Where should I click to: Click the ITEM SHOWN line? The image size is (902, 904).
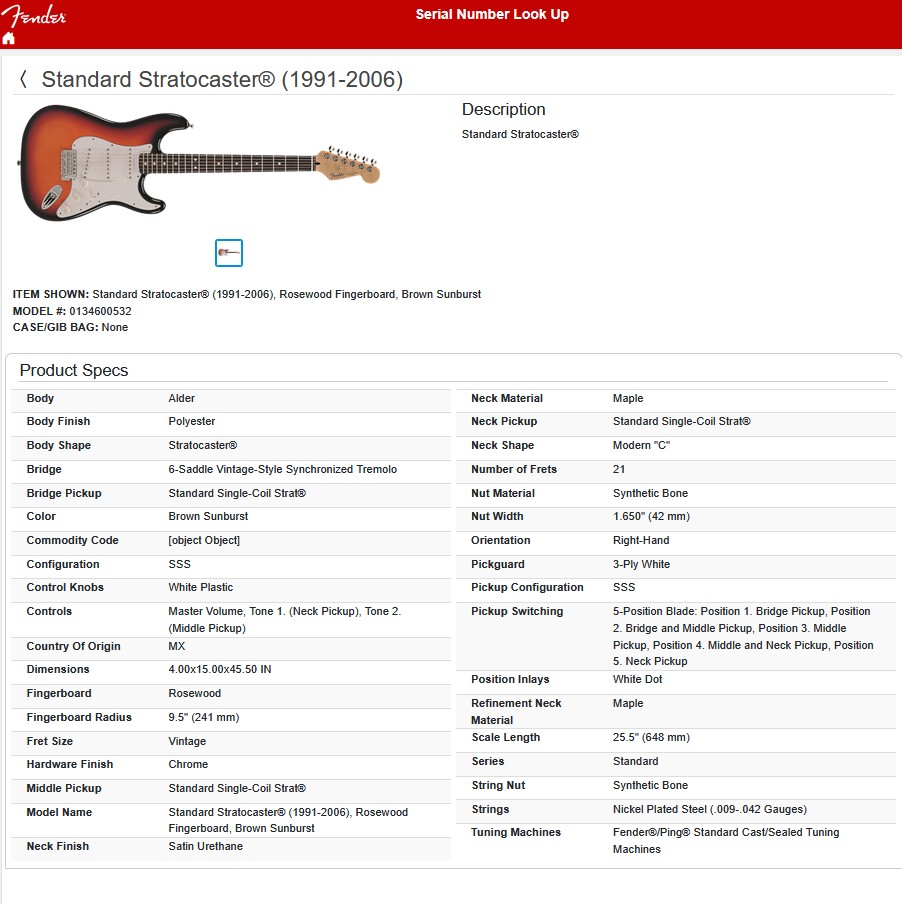pos(247,294)
